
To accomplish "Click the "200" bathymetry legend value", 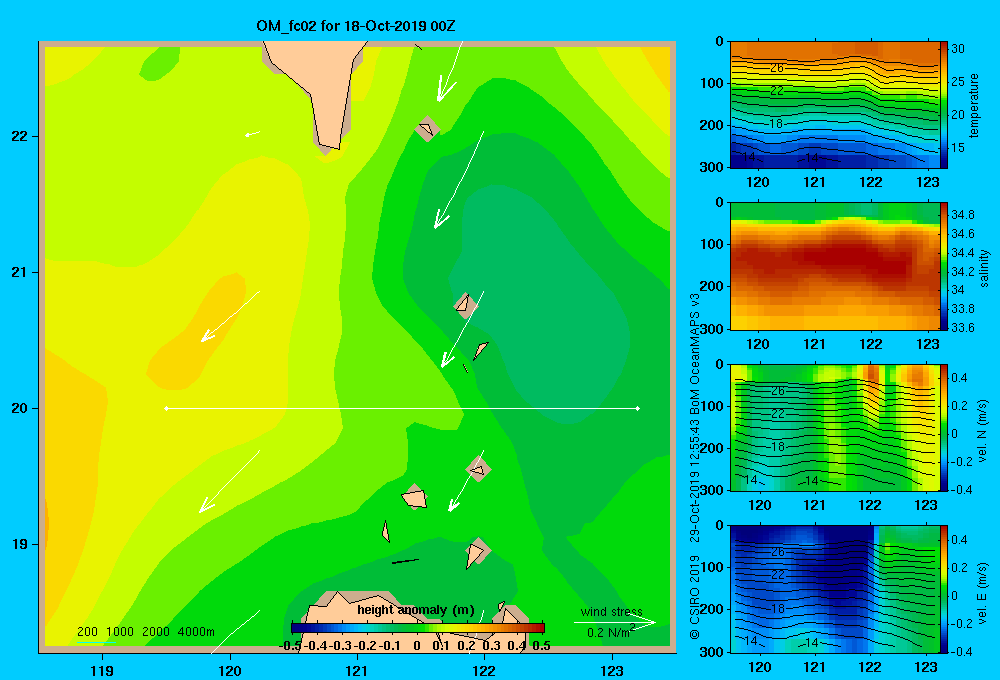I will (87, 632).
